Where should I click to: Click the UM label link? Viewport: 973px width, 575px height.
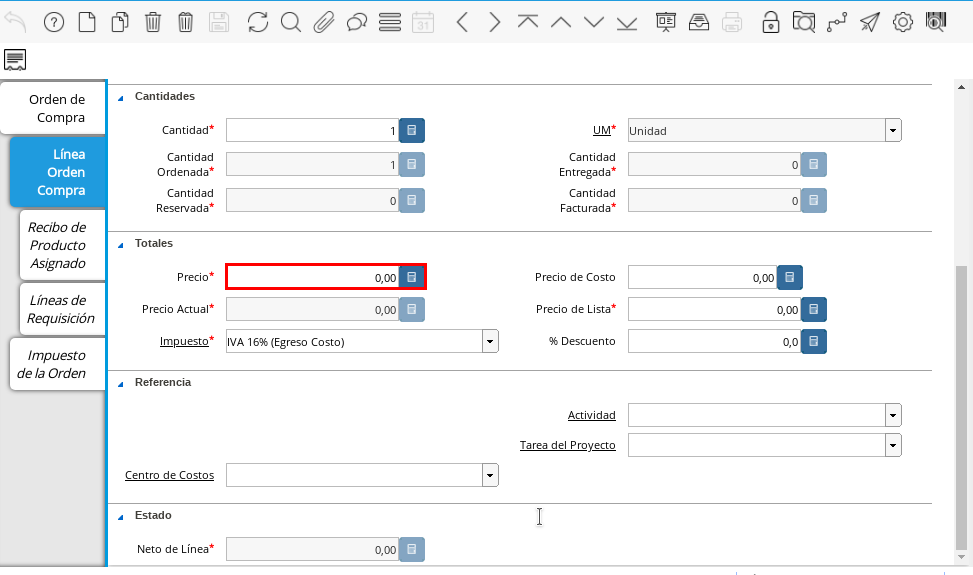(x=602, y=130)
